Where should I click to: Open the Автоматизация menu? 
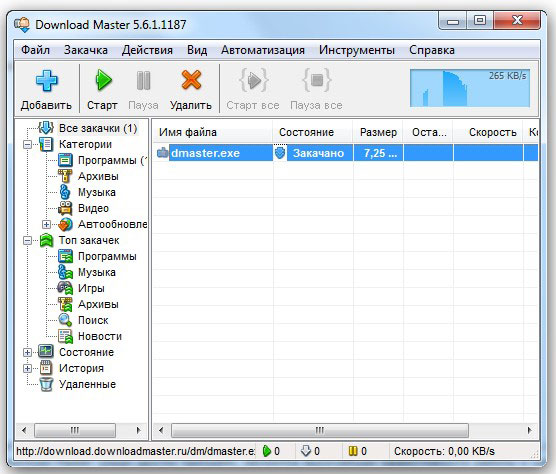pyautogui.click(x=263, y=50)
